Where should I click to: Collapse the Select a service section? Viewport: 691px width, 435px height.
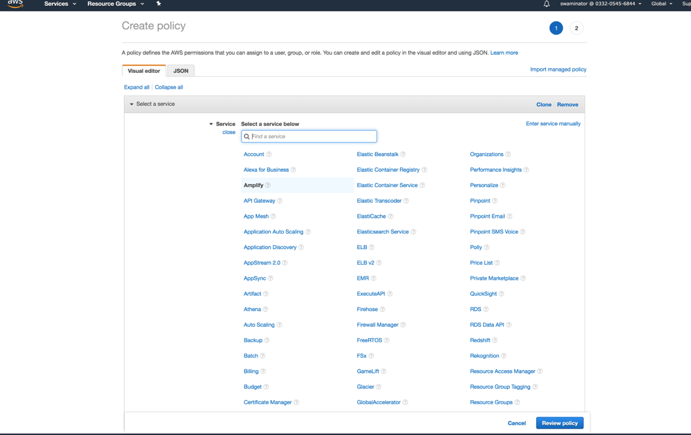(131, 104)
